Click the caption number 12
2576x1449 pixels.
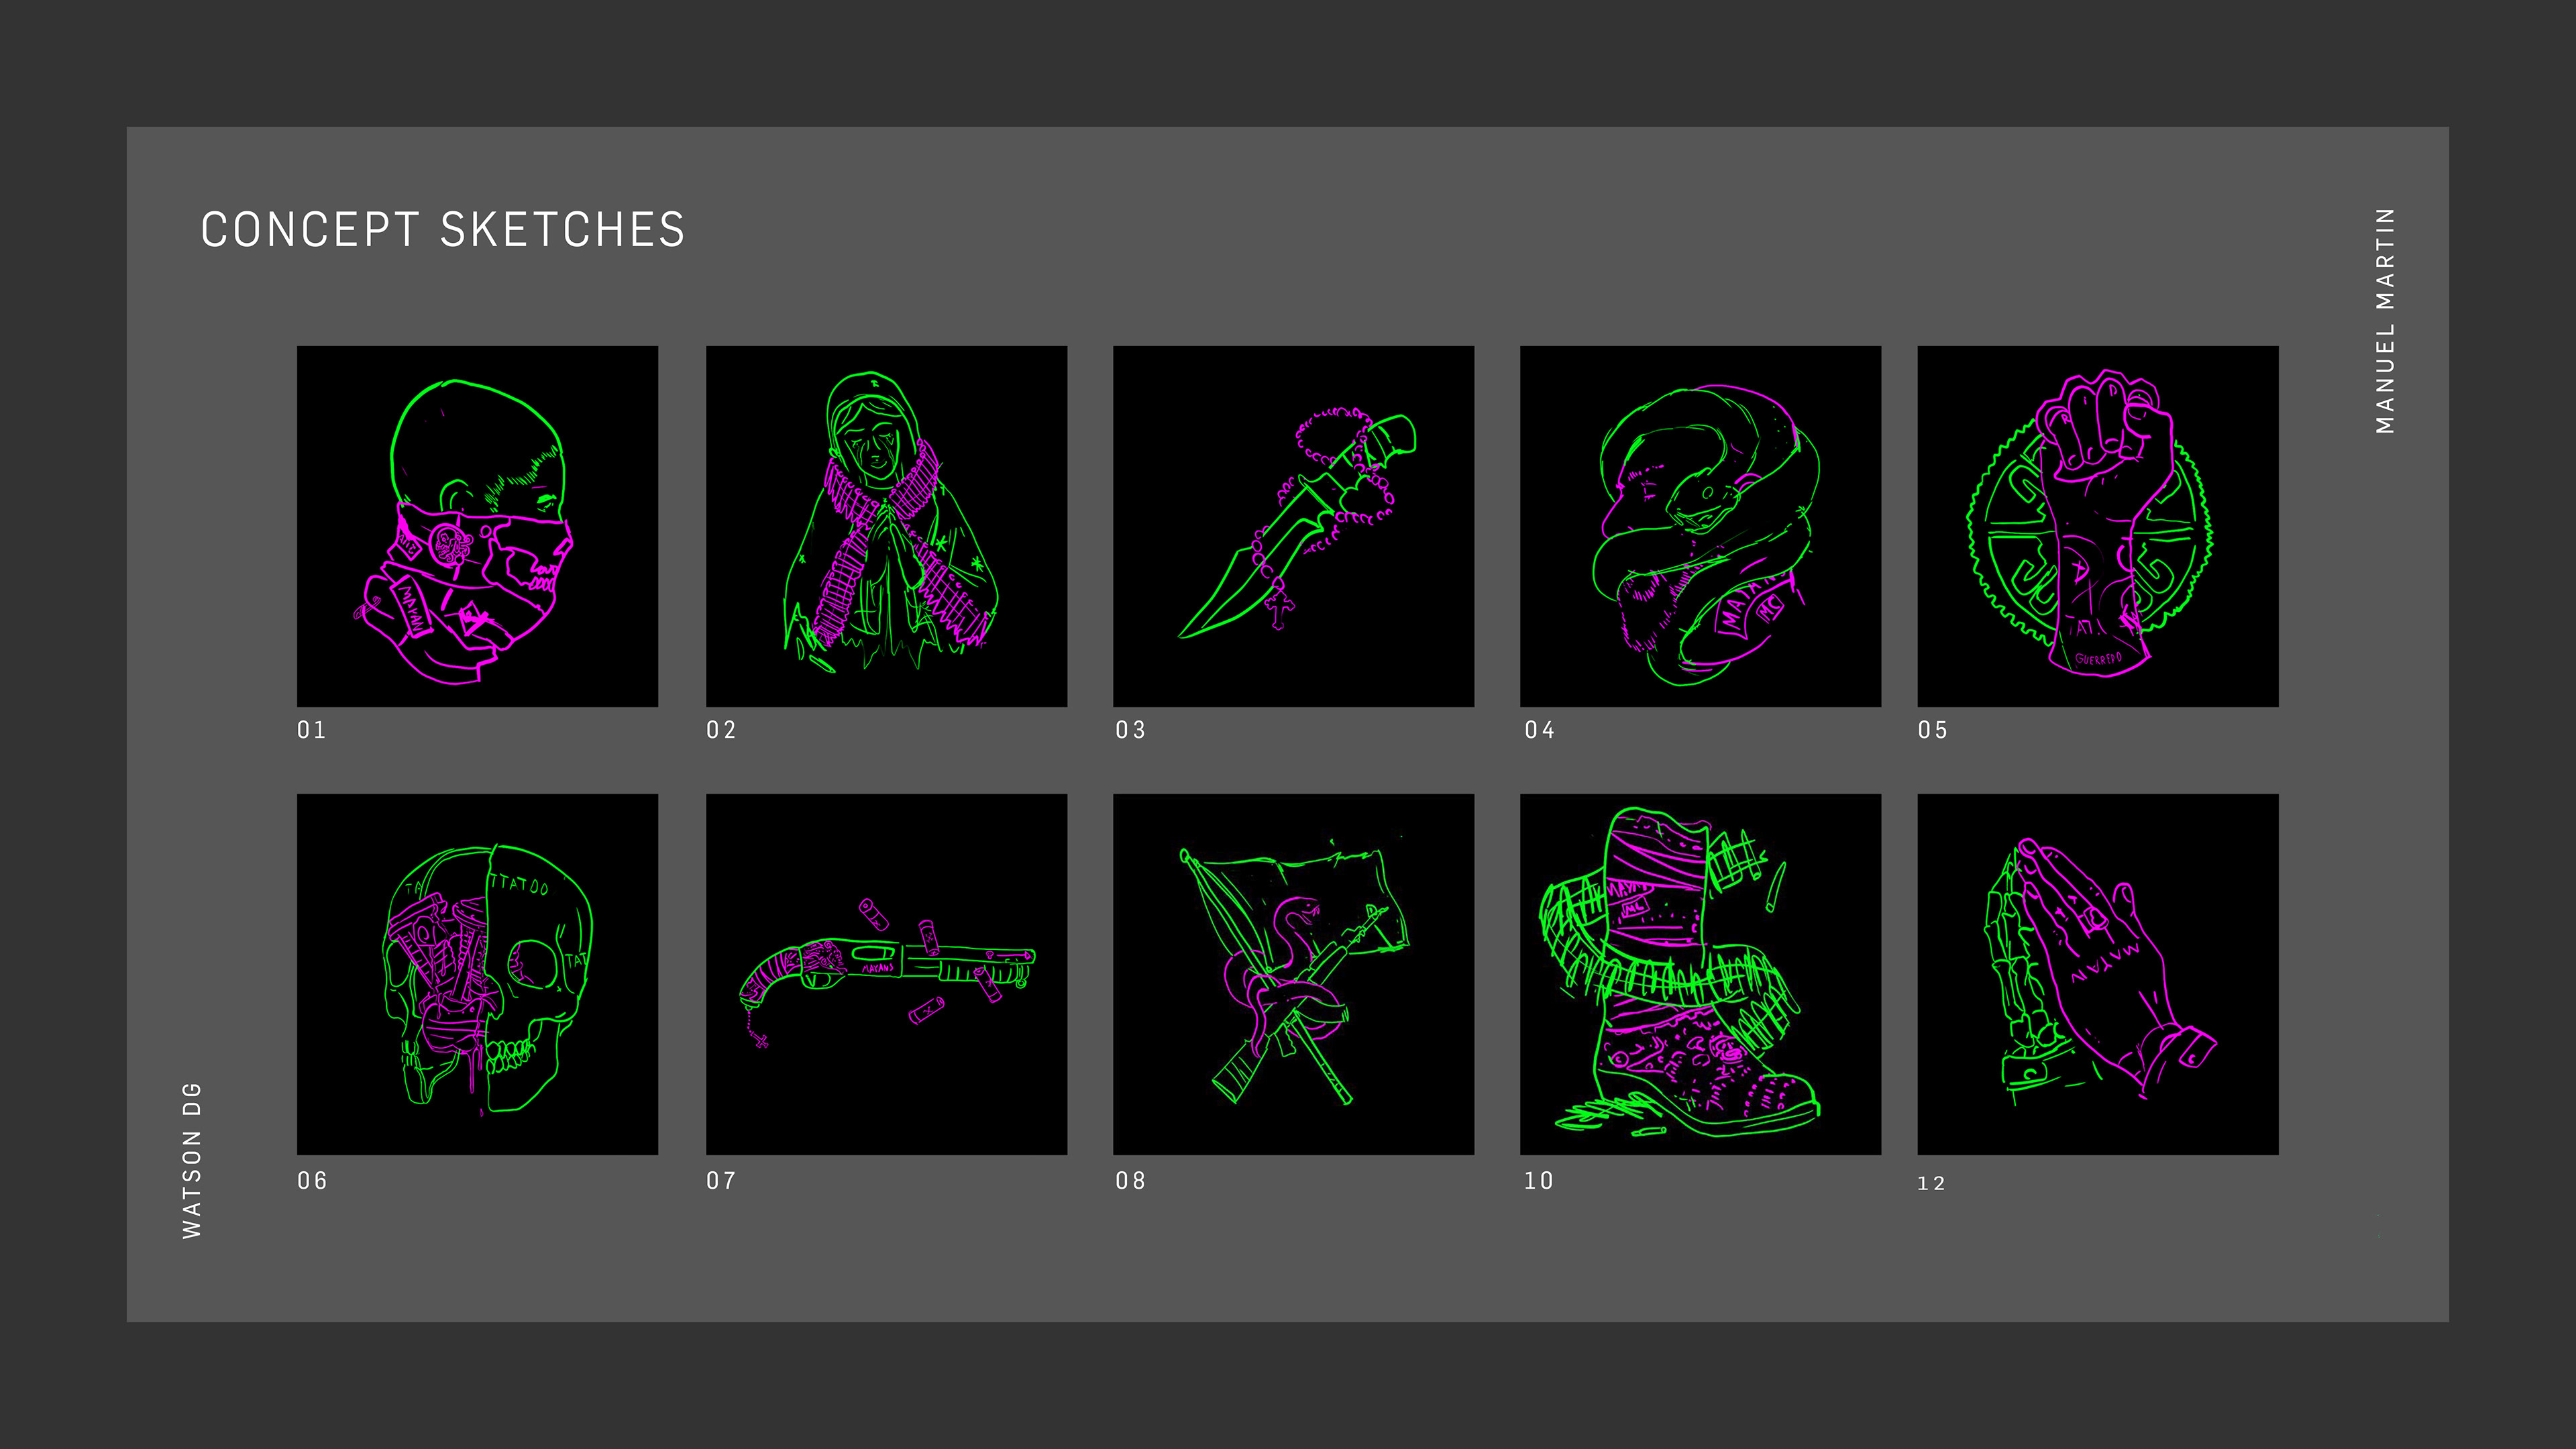1931,1184
